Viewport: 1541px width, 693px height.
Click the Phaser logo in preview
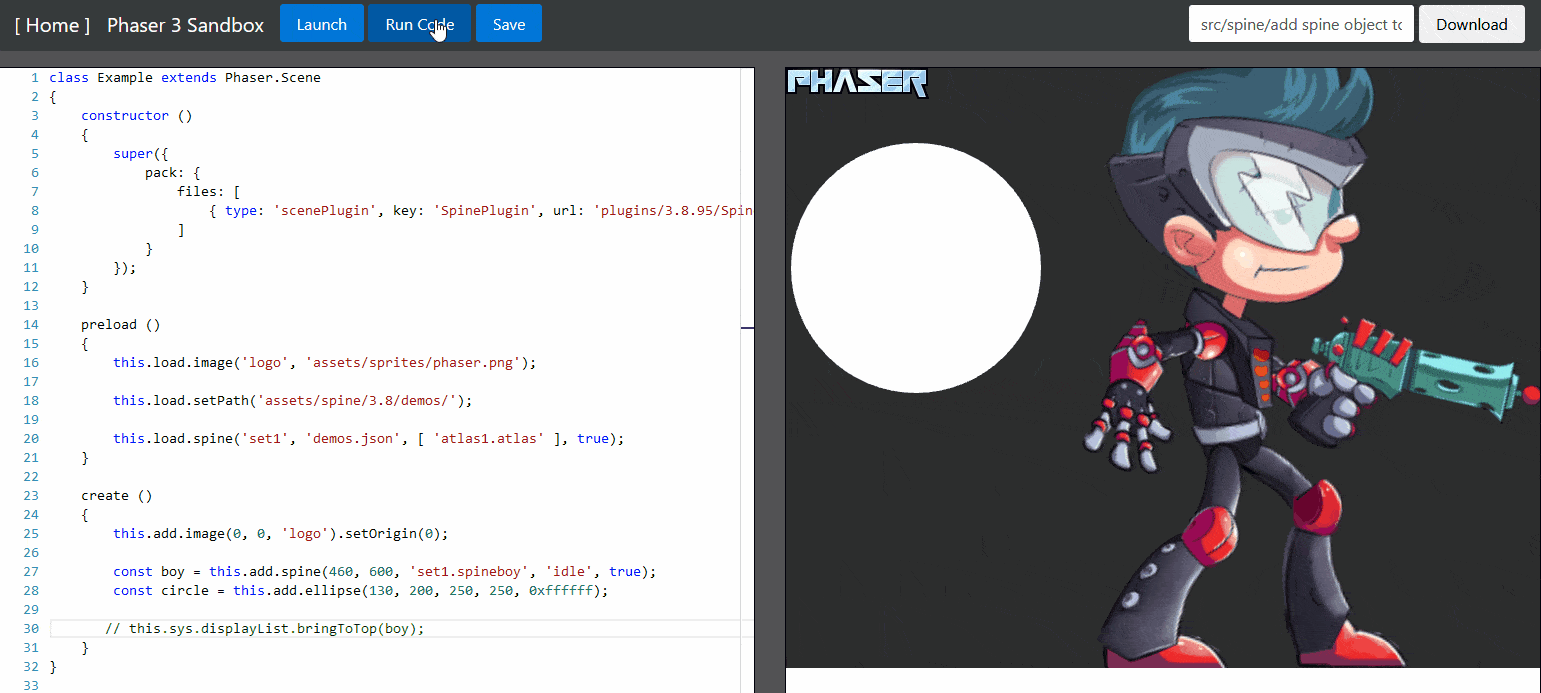coord(857,82)
